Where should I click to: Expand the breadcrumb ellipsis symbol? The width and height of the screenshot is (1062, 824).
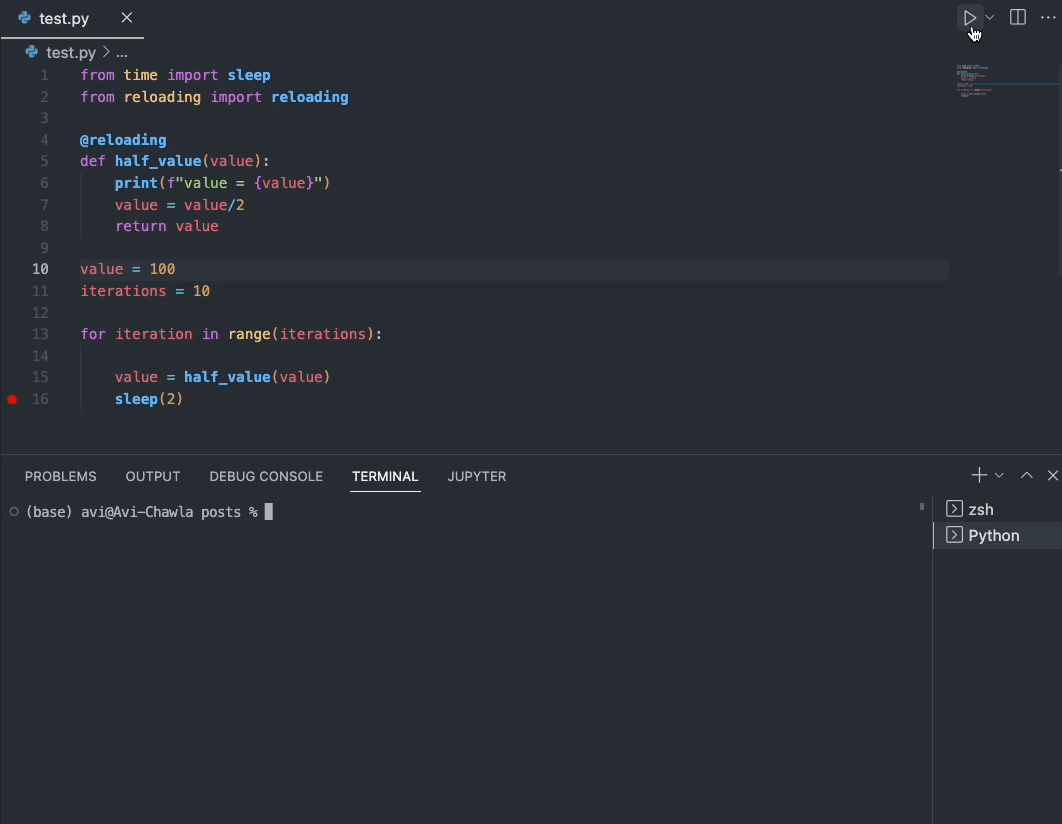click(122, 52)
